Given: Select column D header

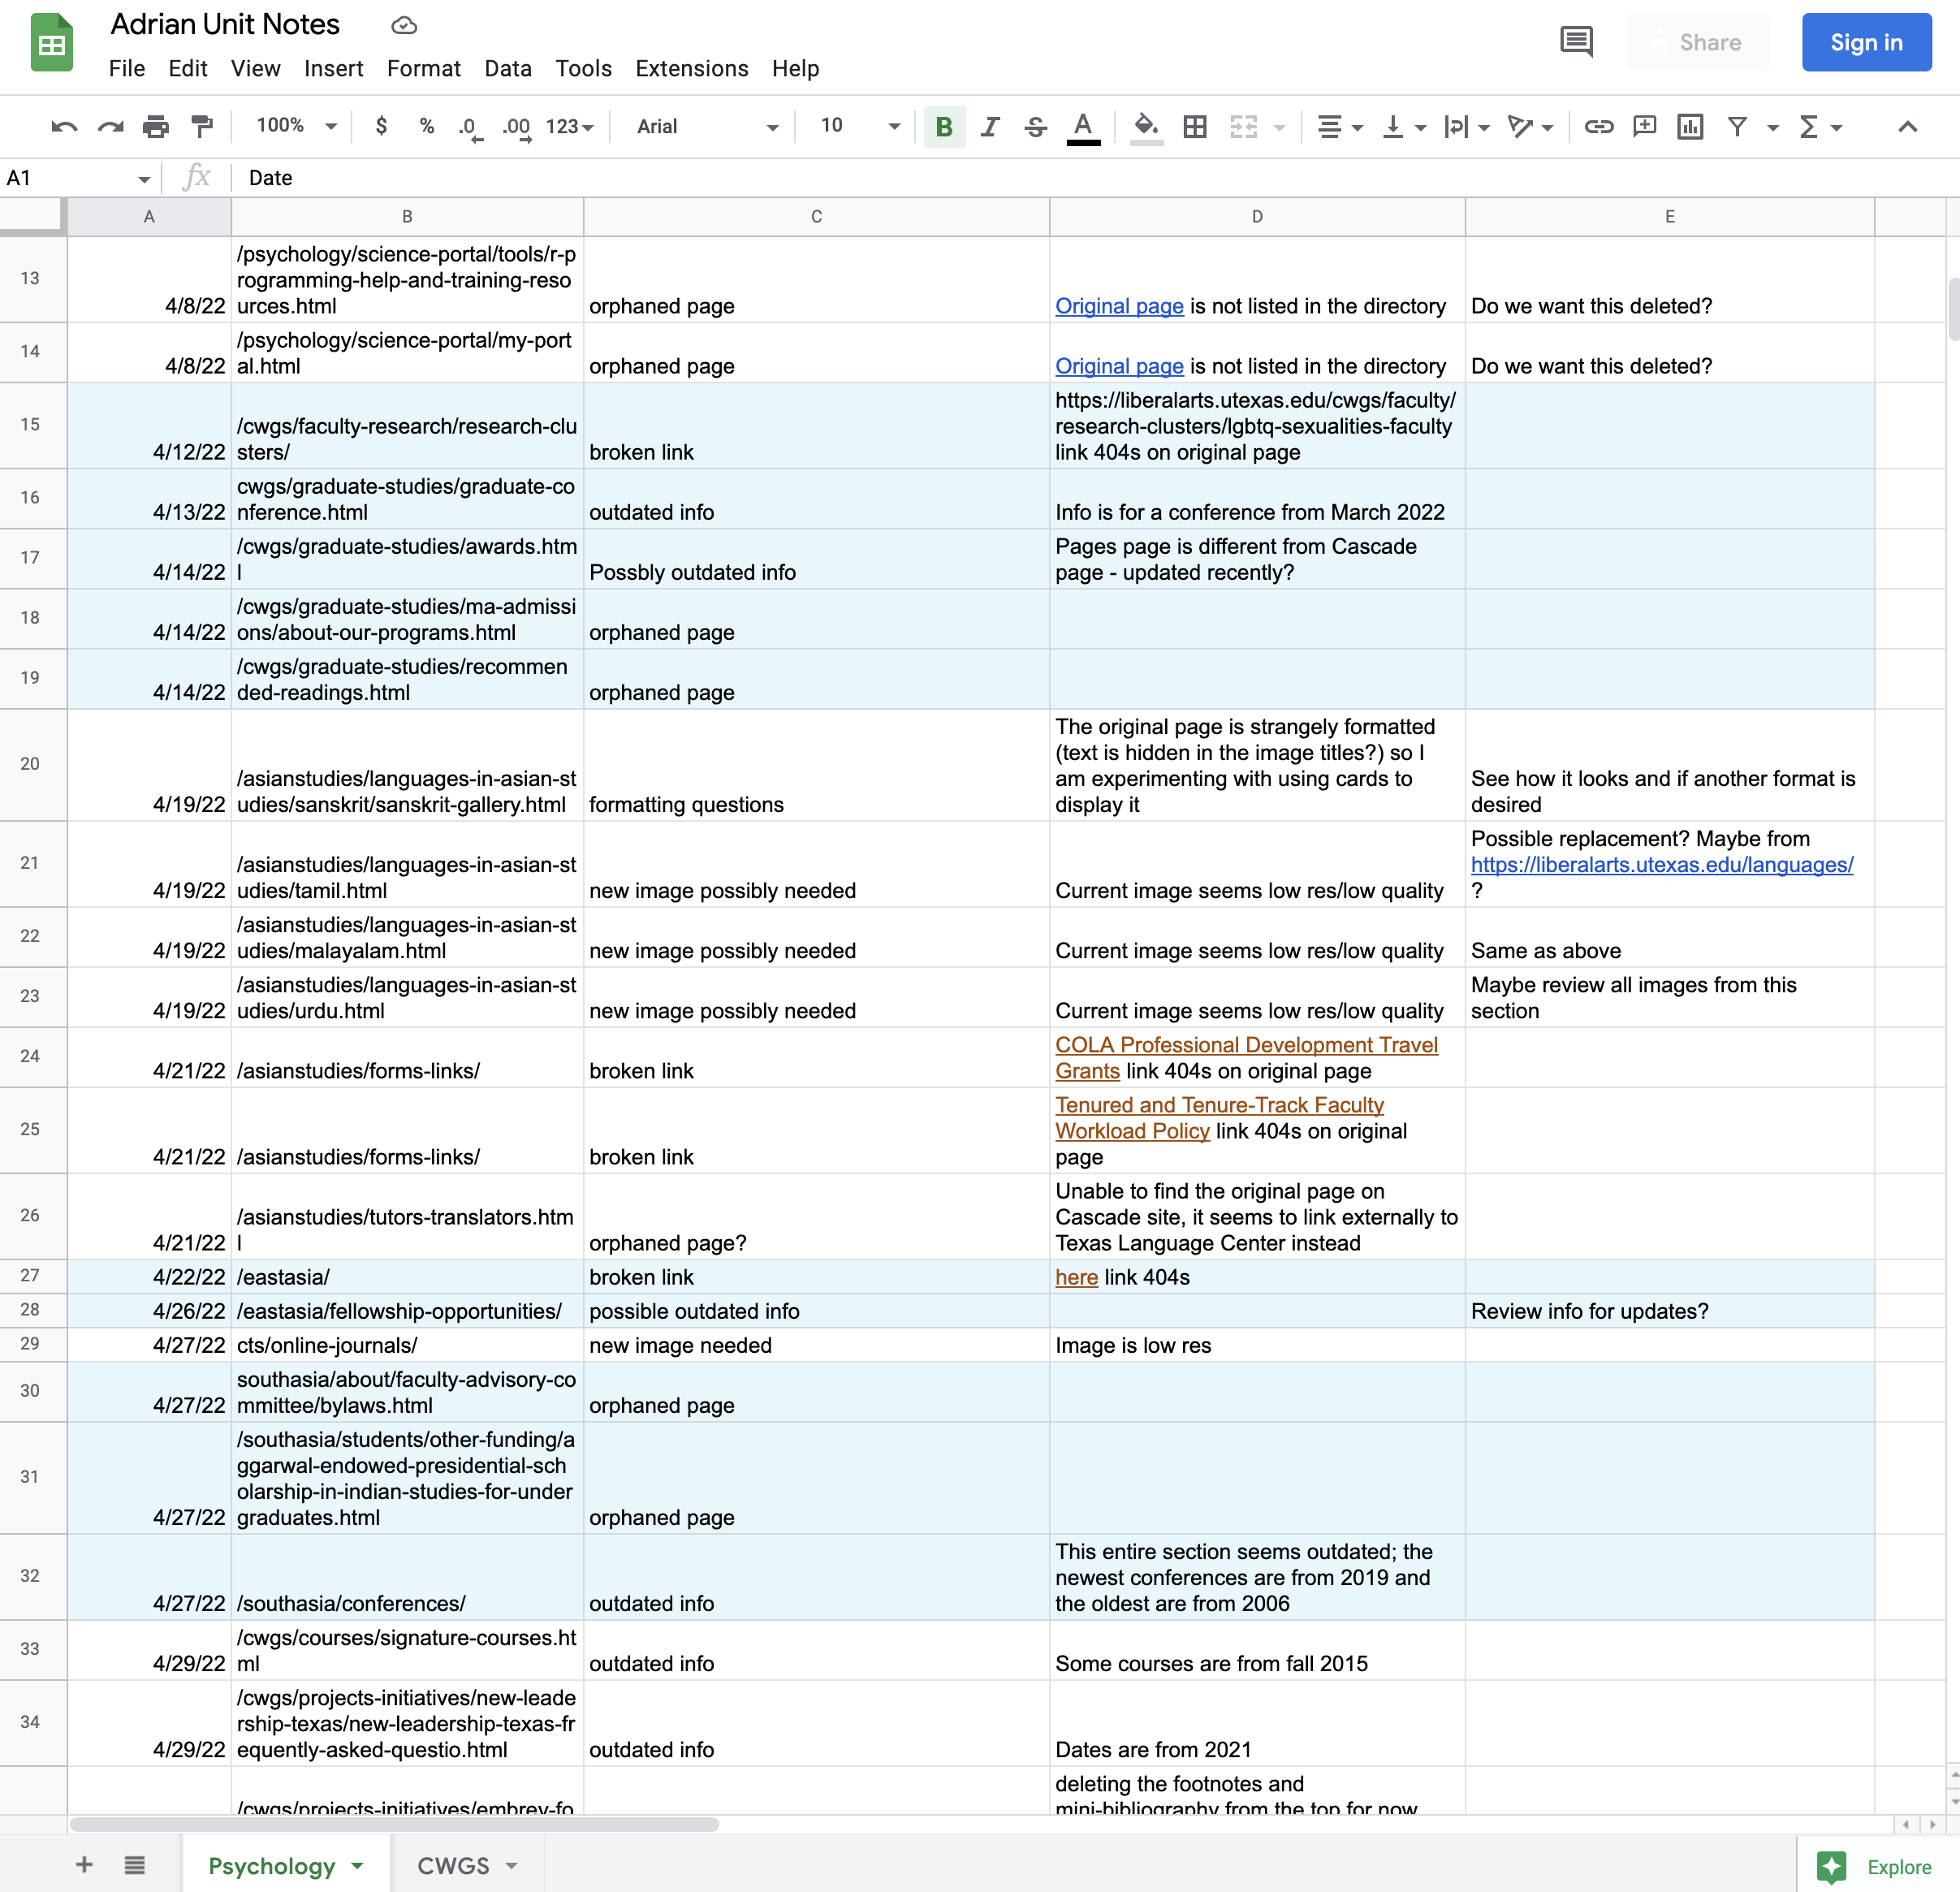Looking at the screenshot, I should coord(1257,216).
